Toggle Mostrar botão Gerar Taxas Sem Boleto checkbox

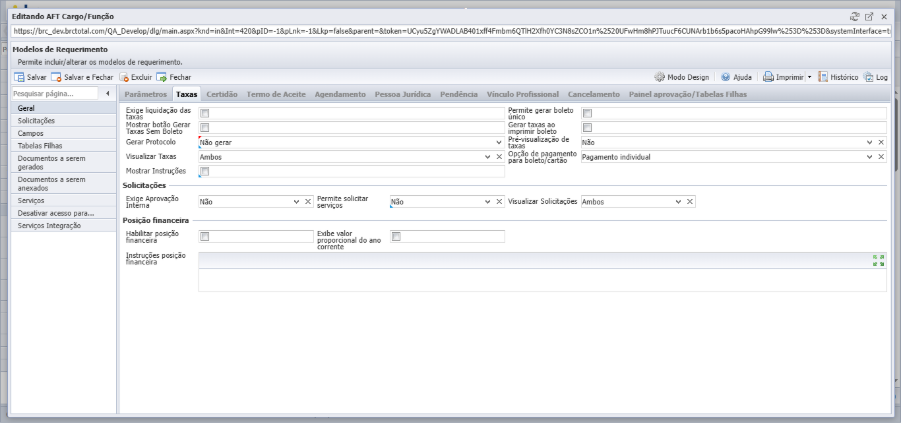[x=205, y=128]
